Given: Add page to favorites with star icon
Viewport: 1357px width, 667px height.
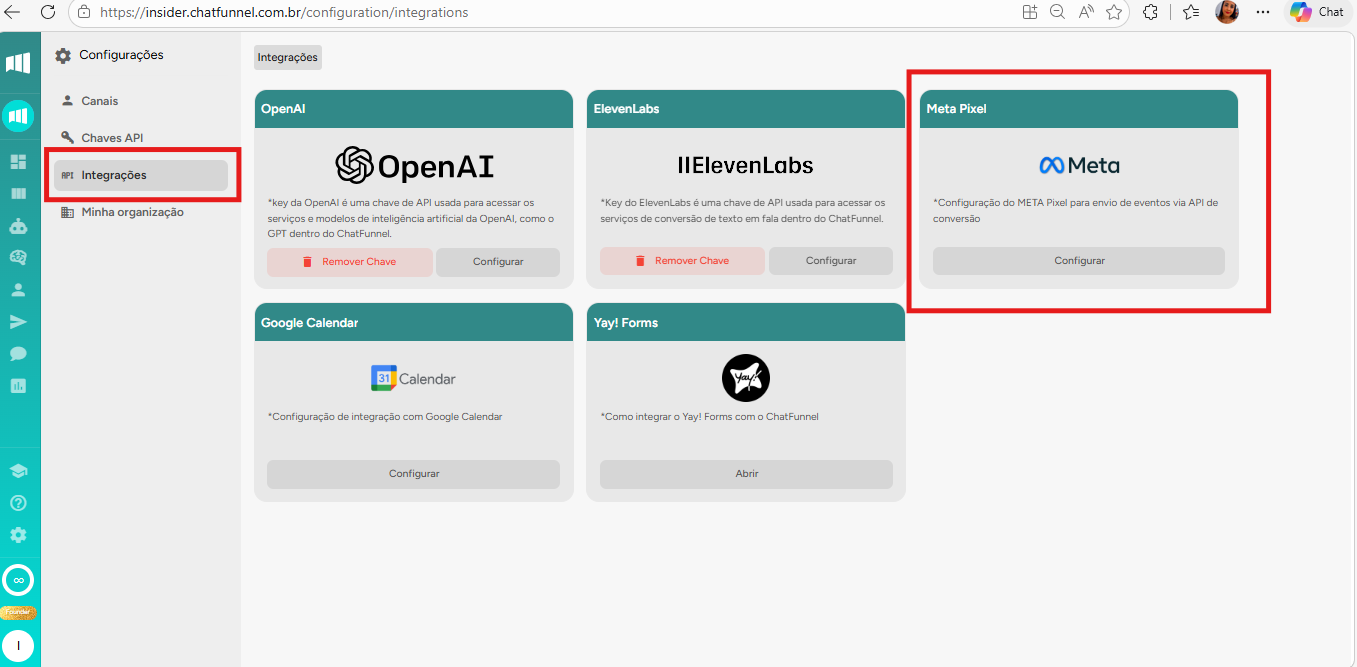Looking at the screenshot, I should 1114,12.
